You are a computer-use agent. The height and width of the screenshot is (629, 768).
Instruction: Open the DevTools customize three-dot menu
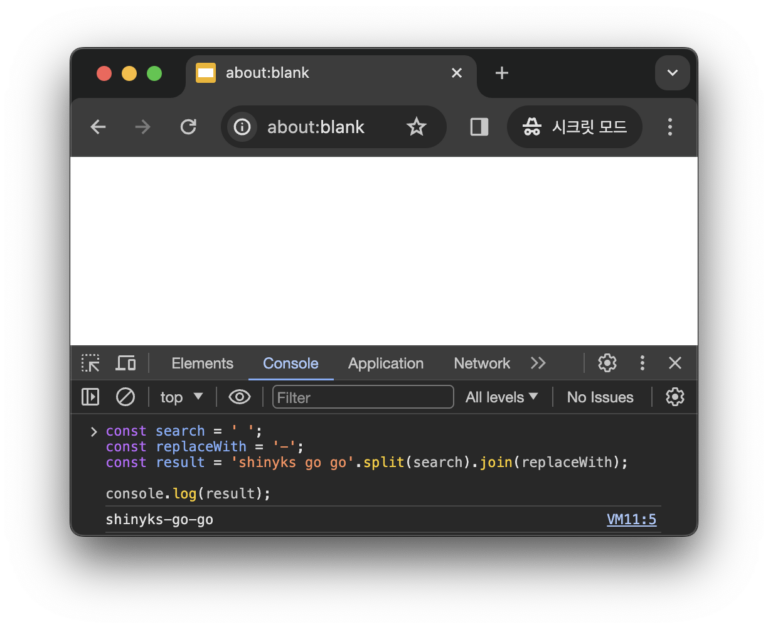coord(642,363)
